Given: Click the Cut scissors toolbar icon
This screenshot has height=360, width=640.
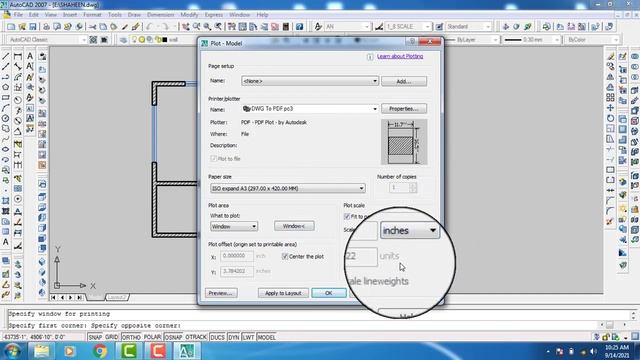Looking at the screenshot, I should click(92, 27).
